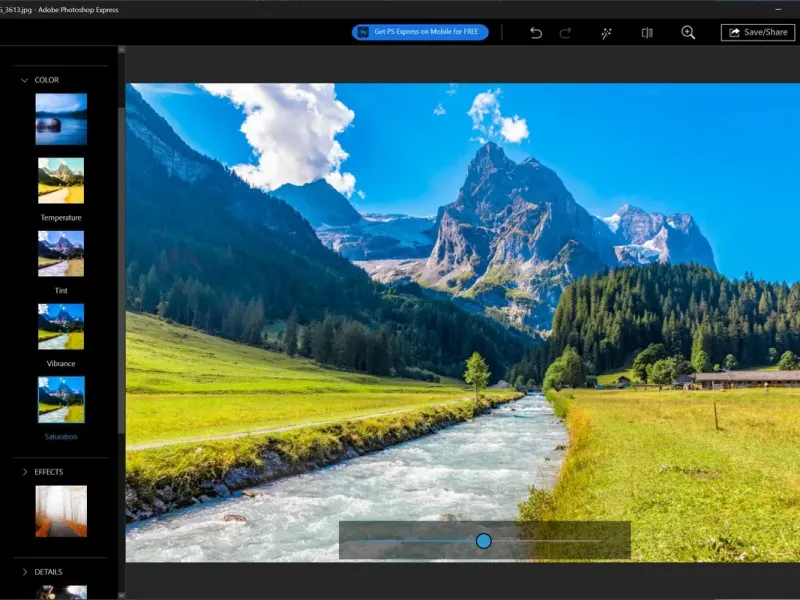Select the Vibrance adjustment thumbnail
This screenshot has height=600, width=800.
pyautogui.click(x=61, y=327)
